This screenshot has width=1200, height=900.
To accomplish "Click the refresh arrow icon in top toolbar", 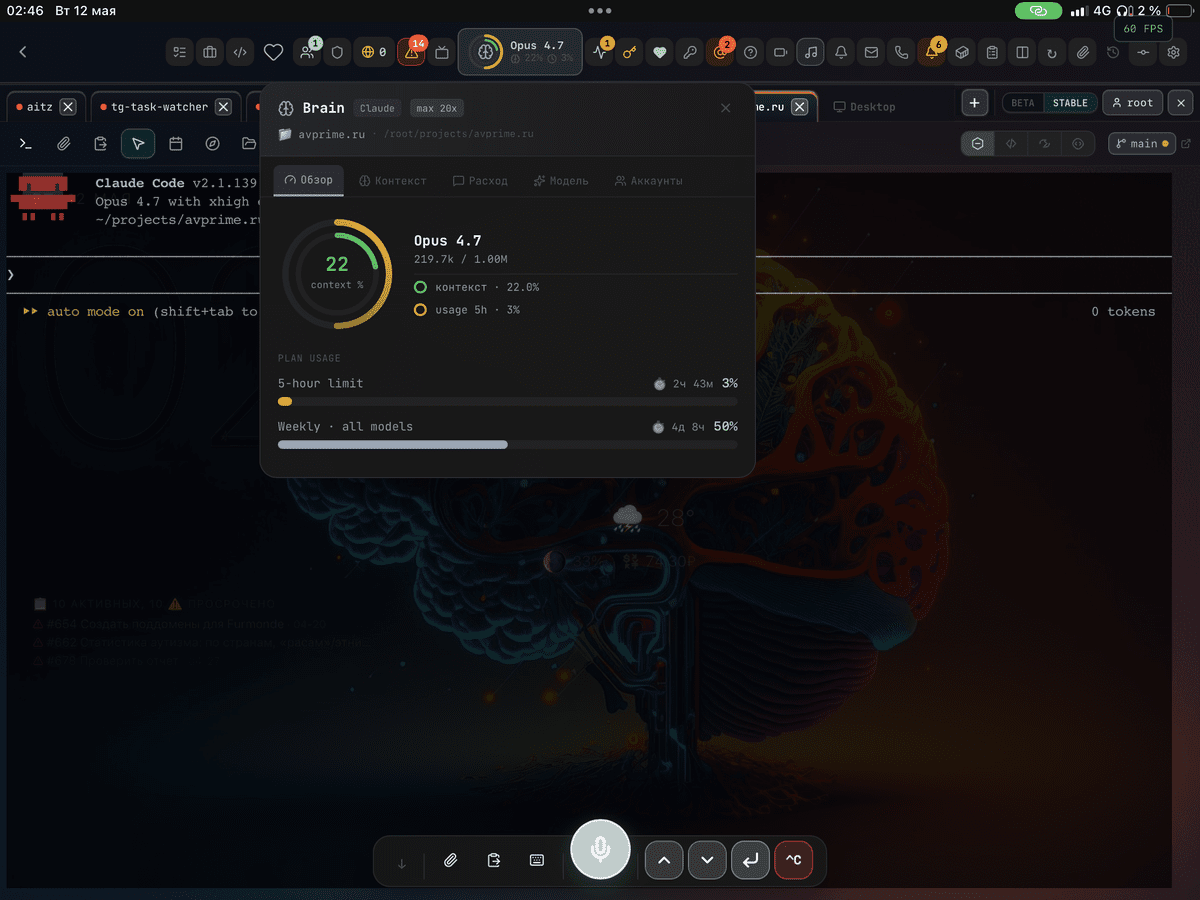I will [x=1052, y=52].
